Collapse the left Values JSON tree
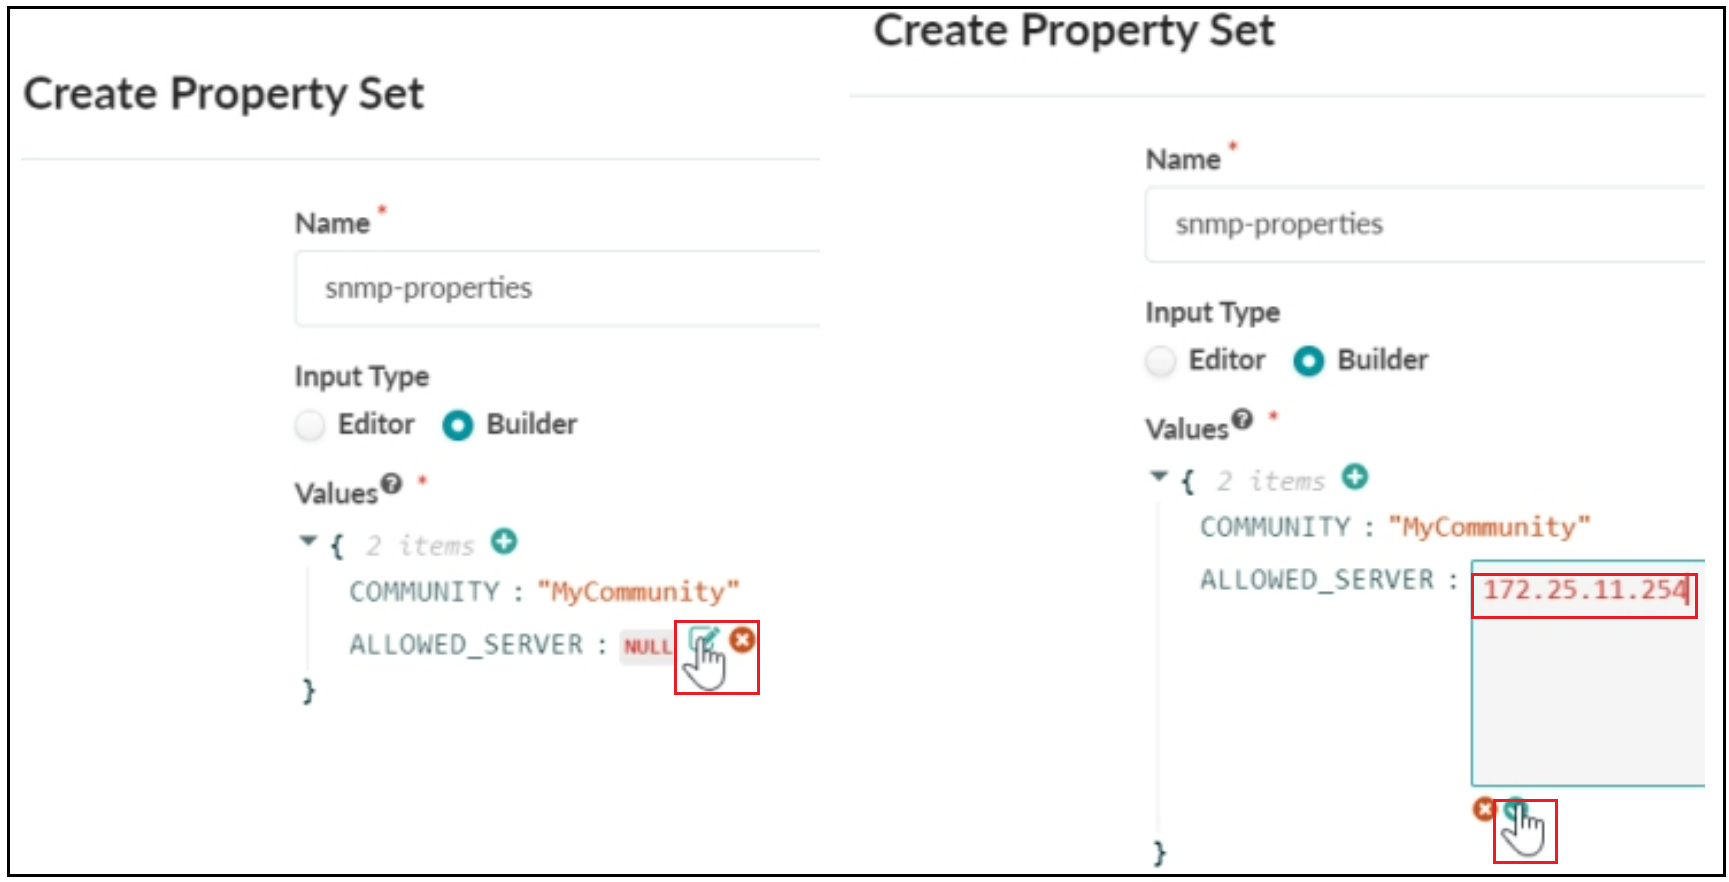 (308, 541)
